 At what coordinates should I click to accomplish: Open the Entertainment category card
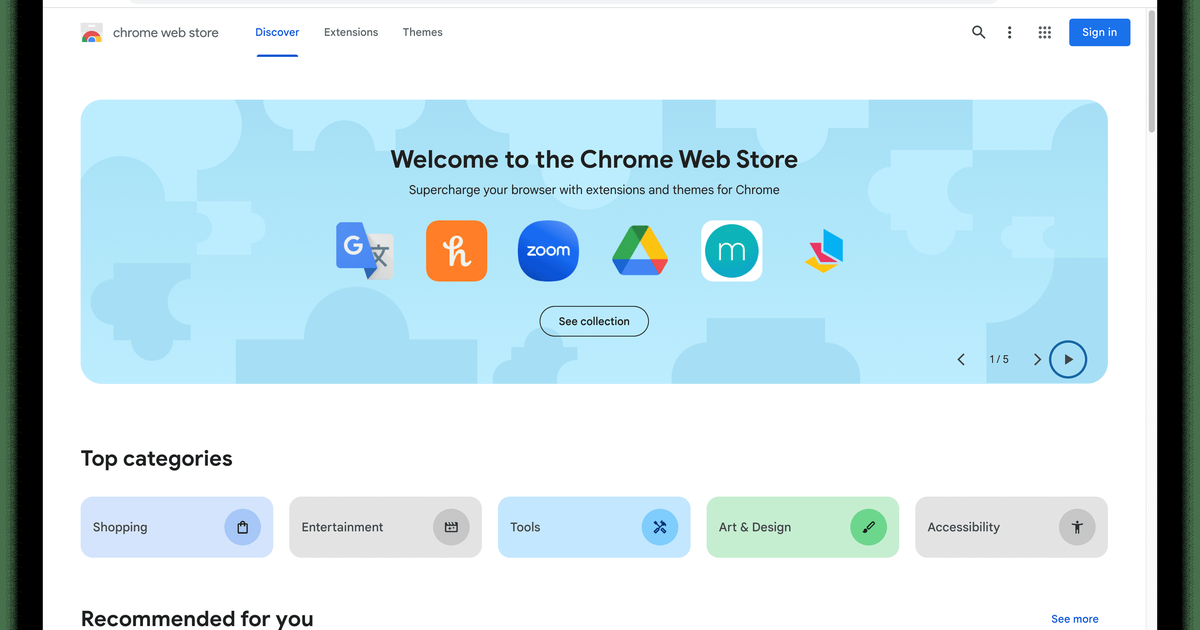385,527
